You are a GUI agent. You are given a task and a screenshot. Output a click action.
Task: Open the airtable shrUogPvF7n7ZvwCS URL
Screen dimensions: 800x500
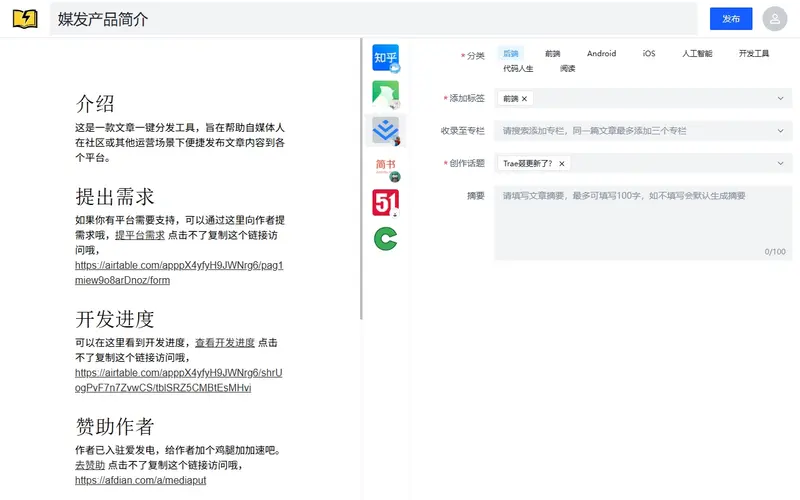pyautogui.click(x=179, y=380)
